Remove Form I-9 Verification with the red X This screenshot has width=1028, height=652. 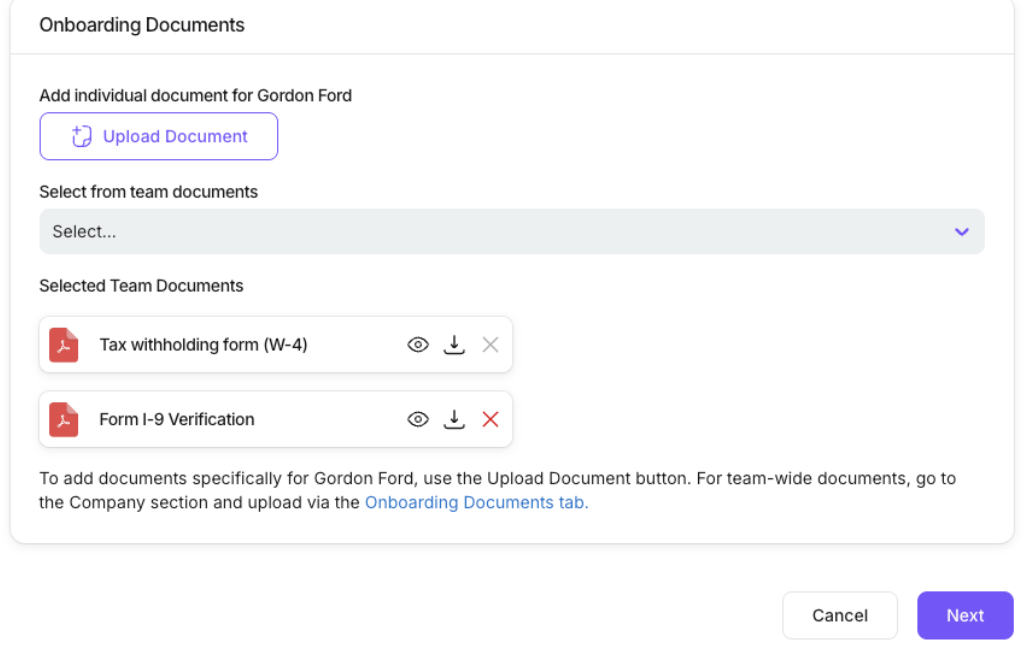click(x=490, y=420)
